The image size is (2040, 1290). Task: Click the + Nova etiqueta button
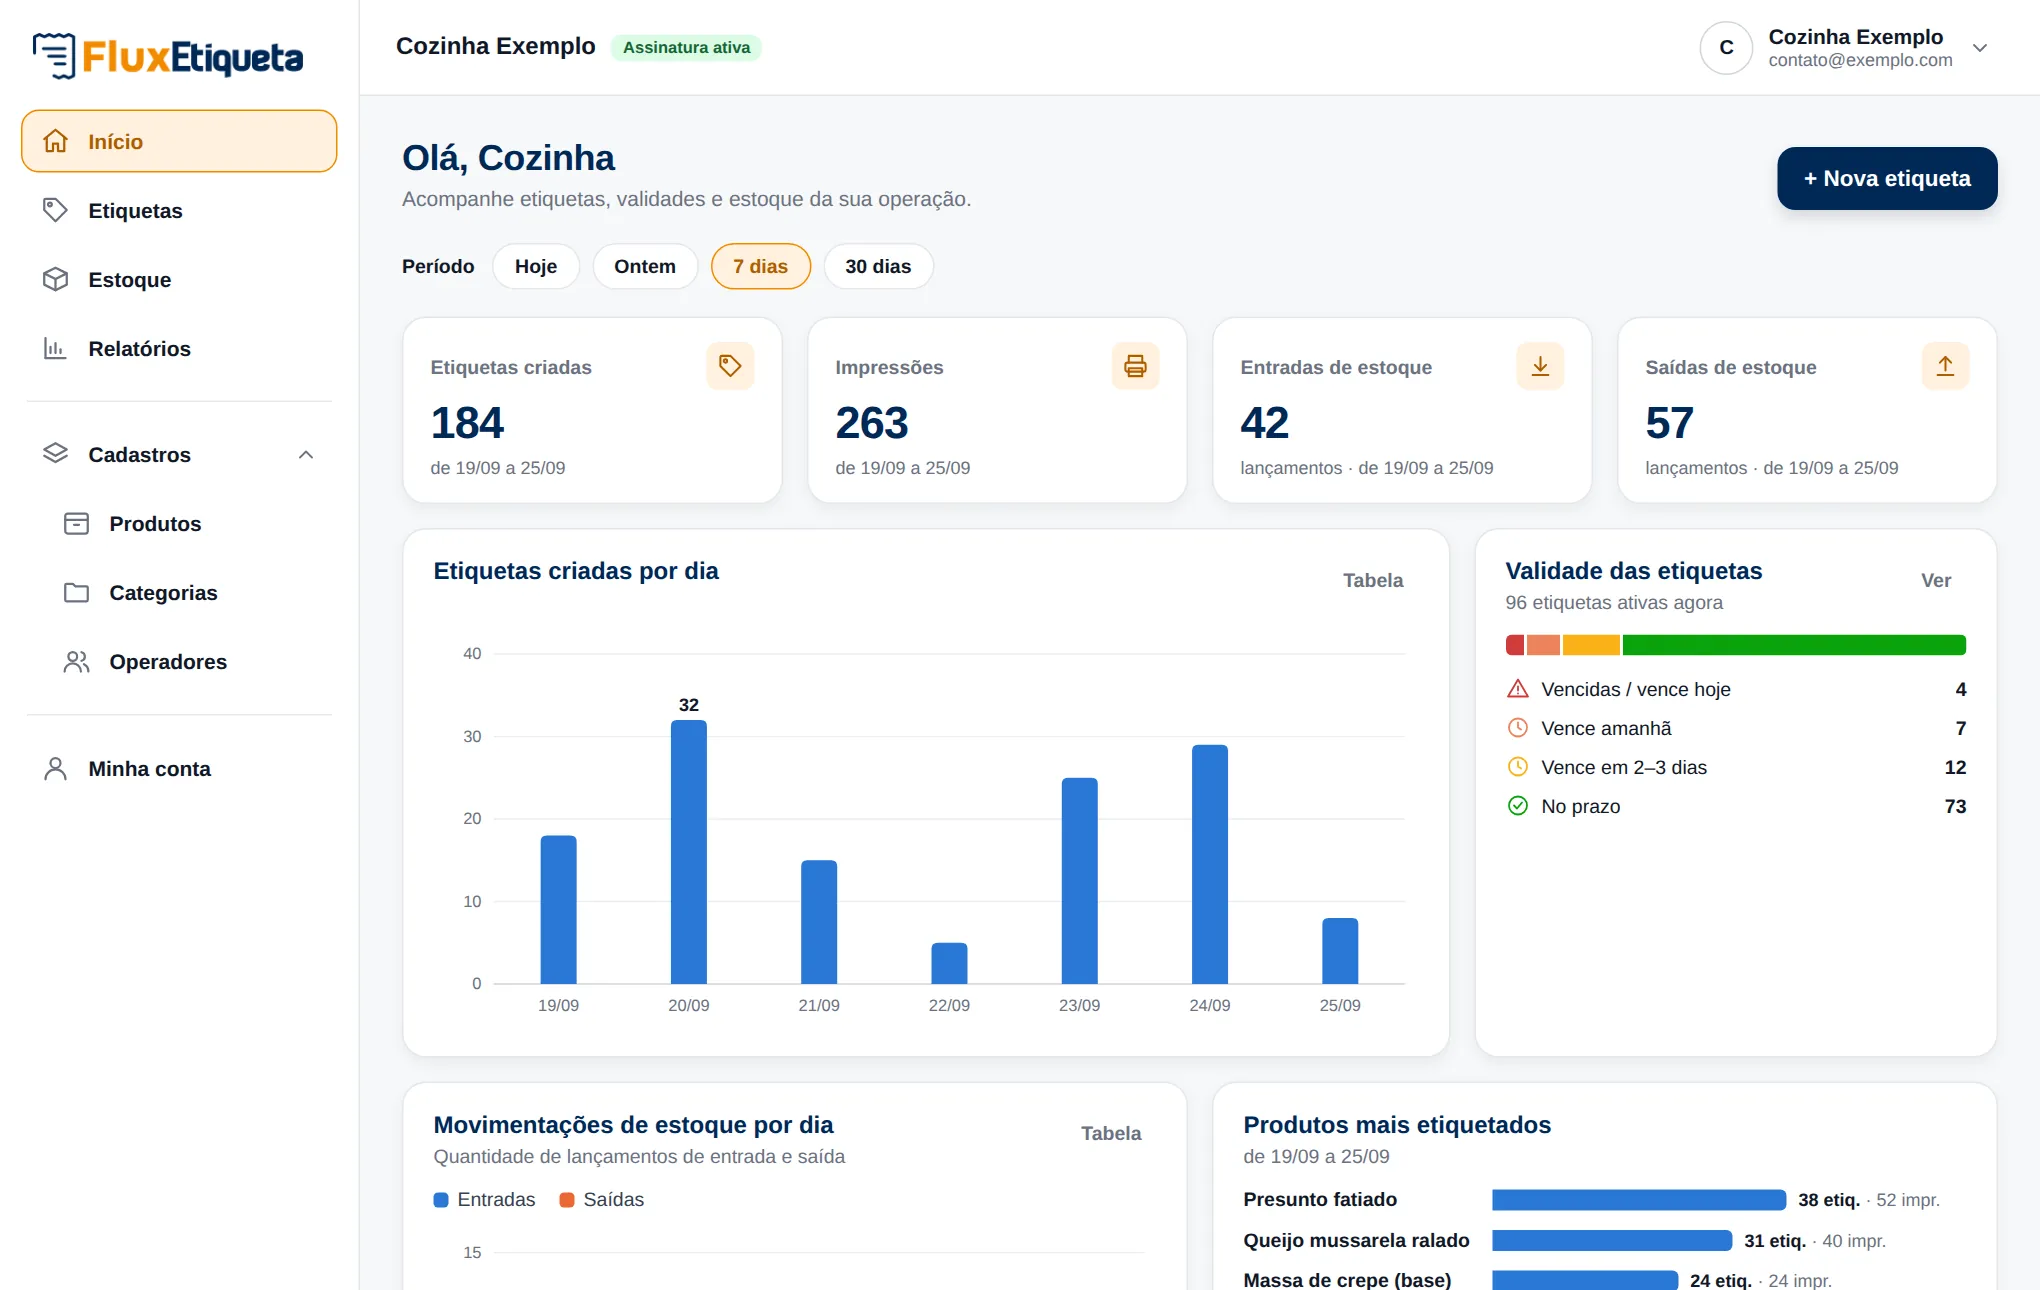[1887, 178]
